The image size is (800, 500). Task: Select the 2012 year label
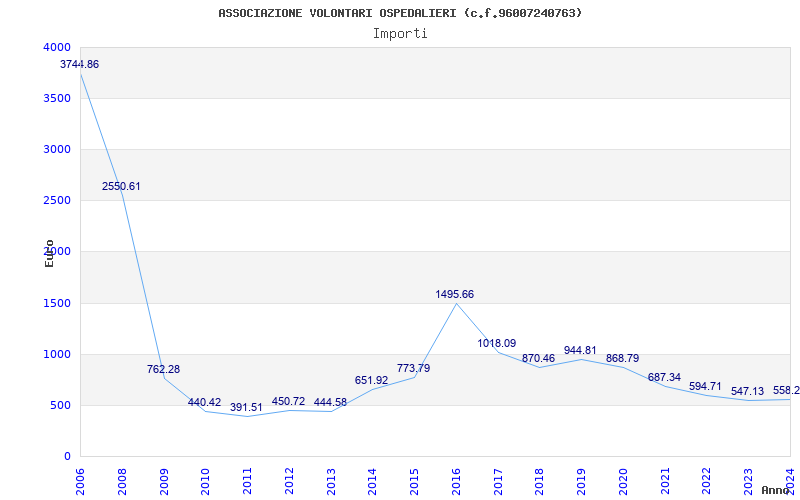289,481
